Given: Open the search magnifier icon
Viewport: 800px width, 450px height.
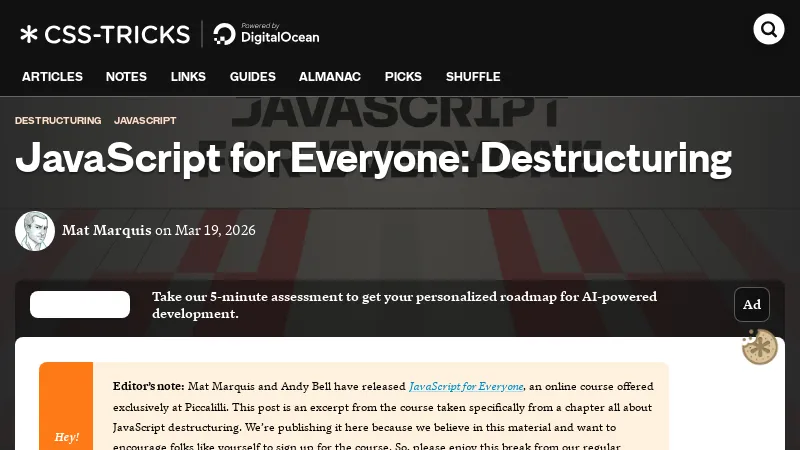Looking at the screenshot, I should 768,30.
